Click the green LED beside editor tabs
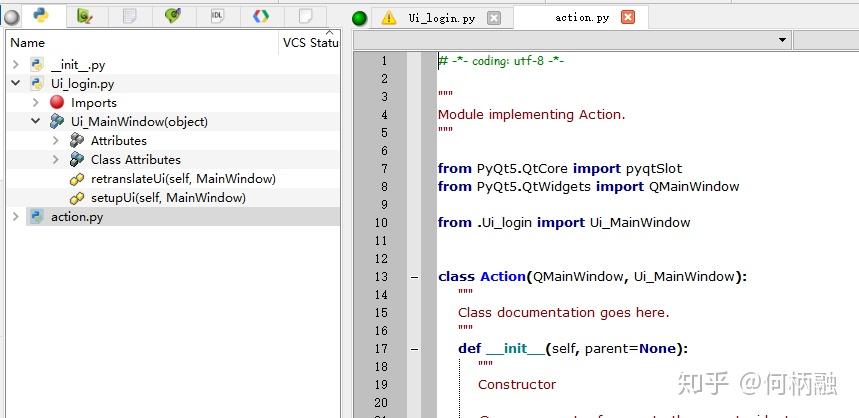The width and height of the screenshot is (859, 418). [x=360, y=18]
